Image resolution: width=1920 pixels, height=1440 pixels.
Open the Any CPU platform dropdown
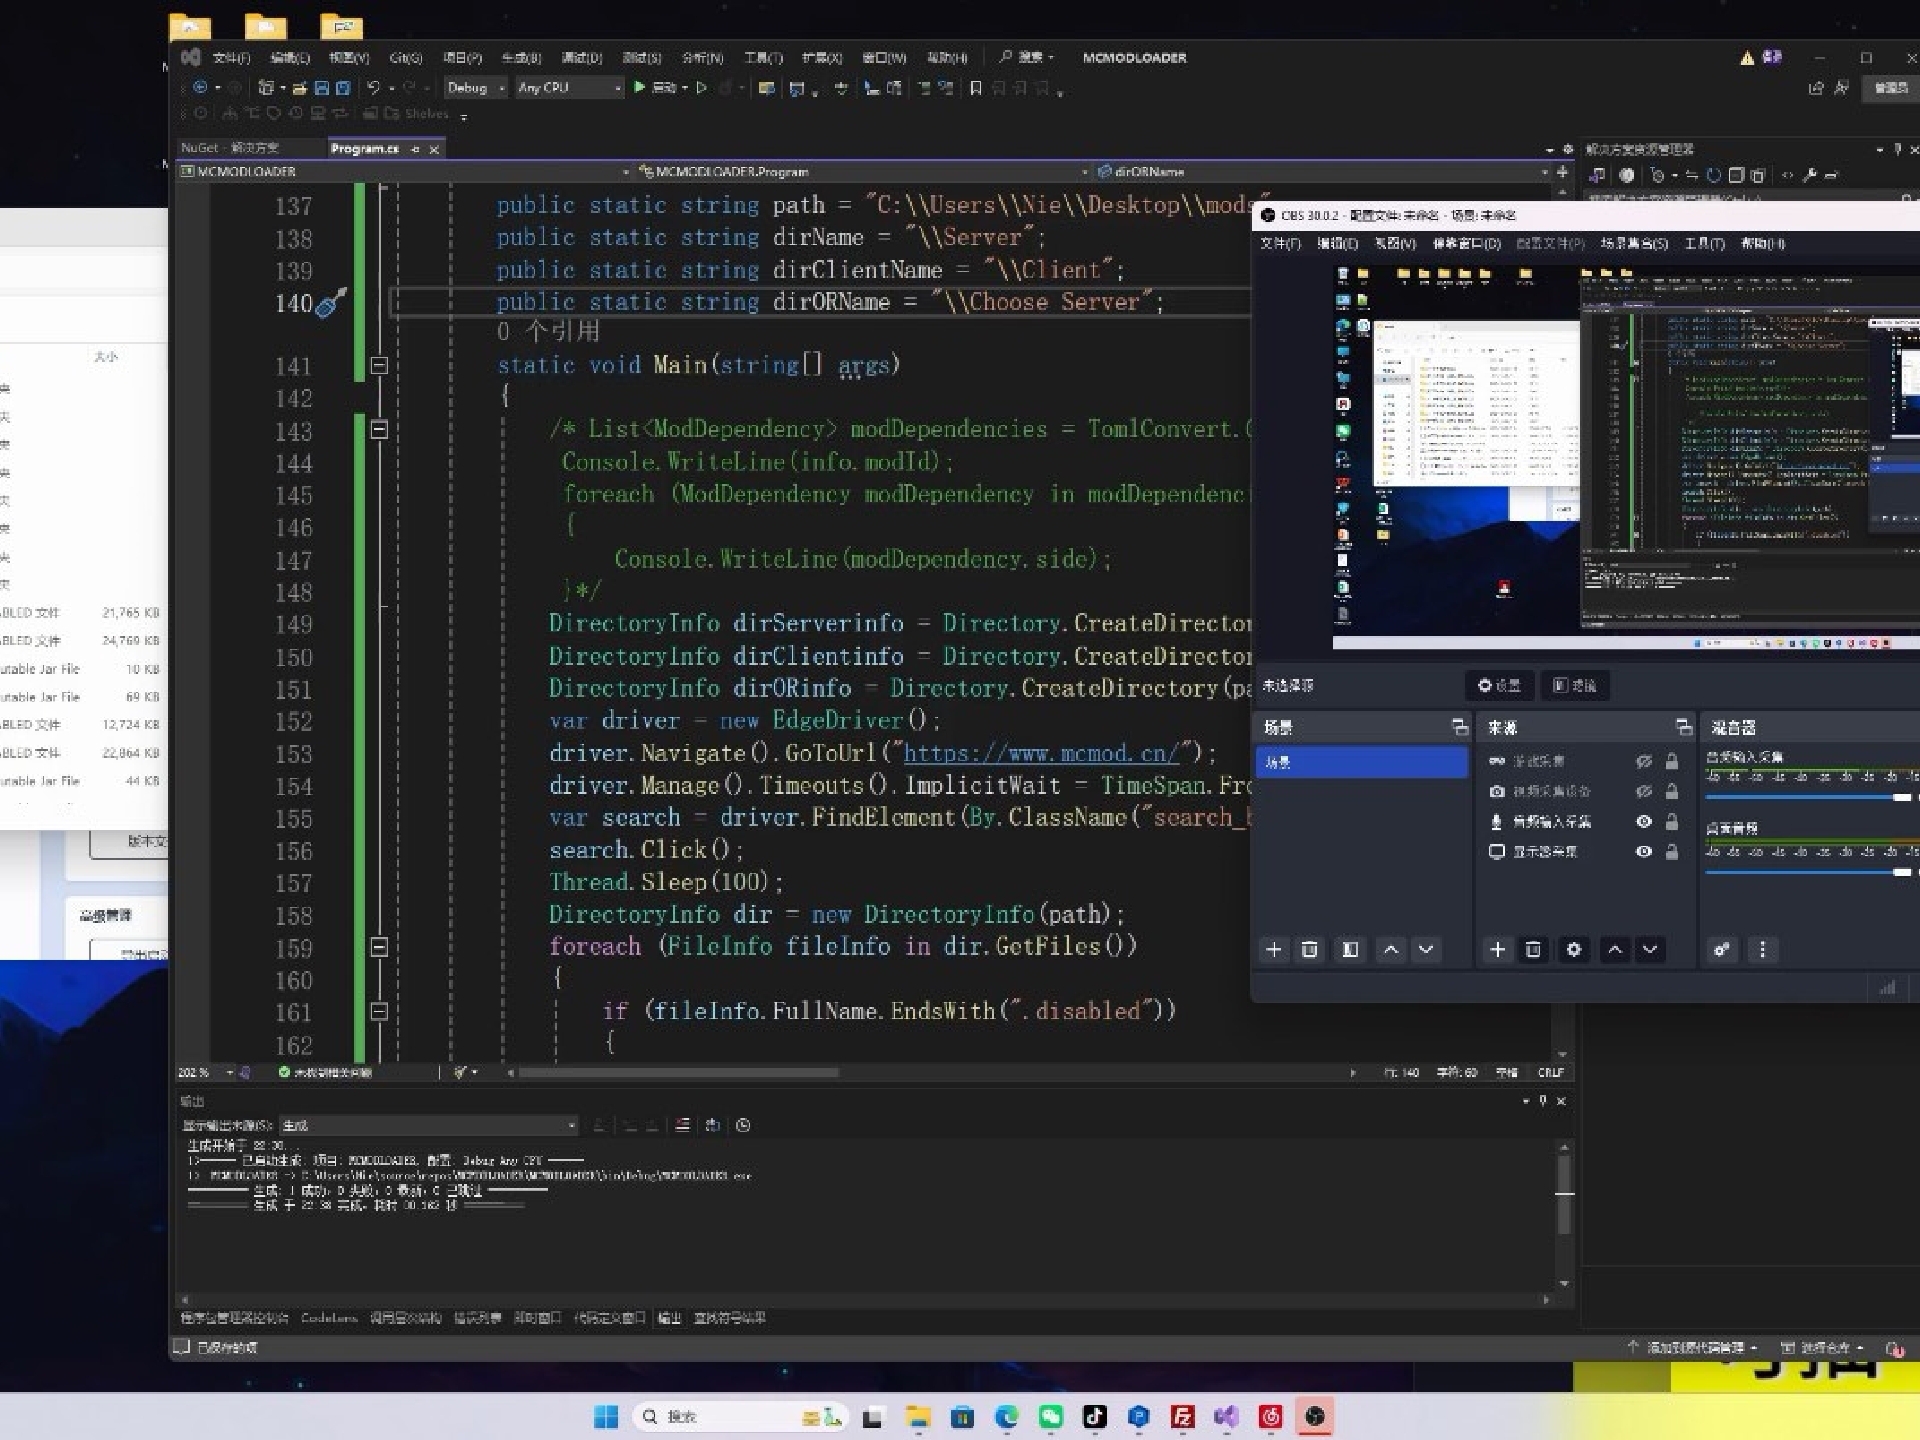(x=569, y=88)
